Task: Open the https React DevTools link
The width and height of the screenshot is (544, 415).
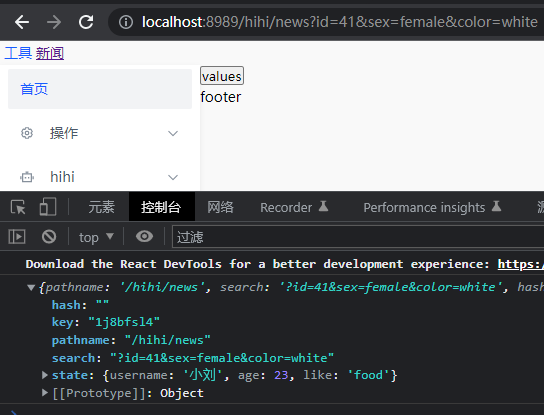Action: coord(520,264)
